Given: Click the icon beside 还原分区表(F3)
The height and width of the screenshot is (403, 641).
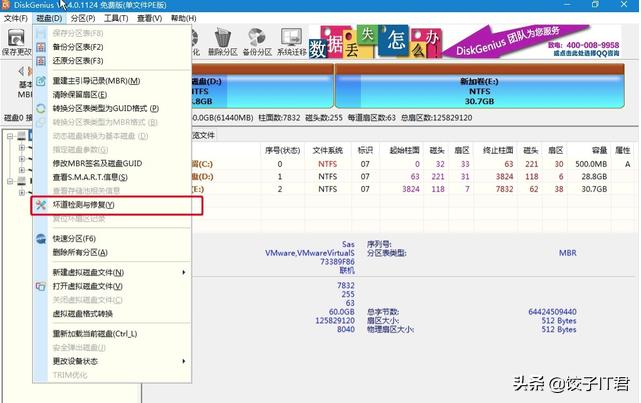Looking at the screenshot, I should pyautogui.click(x=41, y=61).
